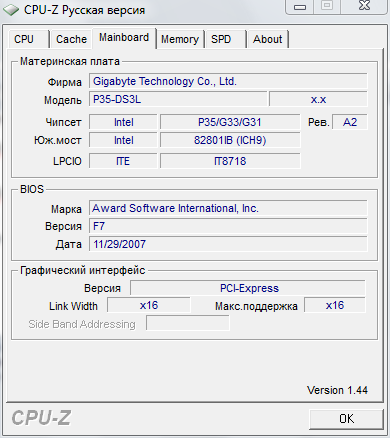Click the LPCIO label

(67, 161)
